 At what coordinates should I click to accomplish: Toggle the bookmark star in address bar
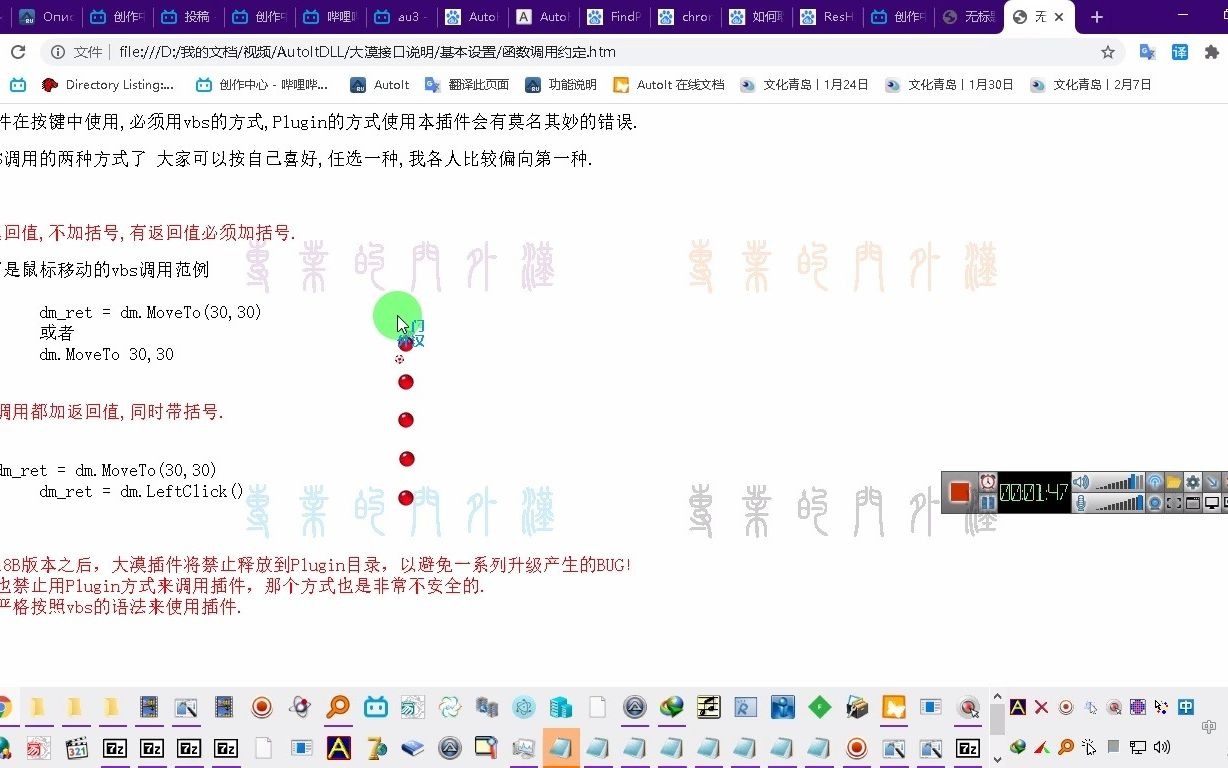tap(1108, 51)
